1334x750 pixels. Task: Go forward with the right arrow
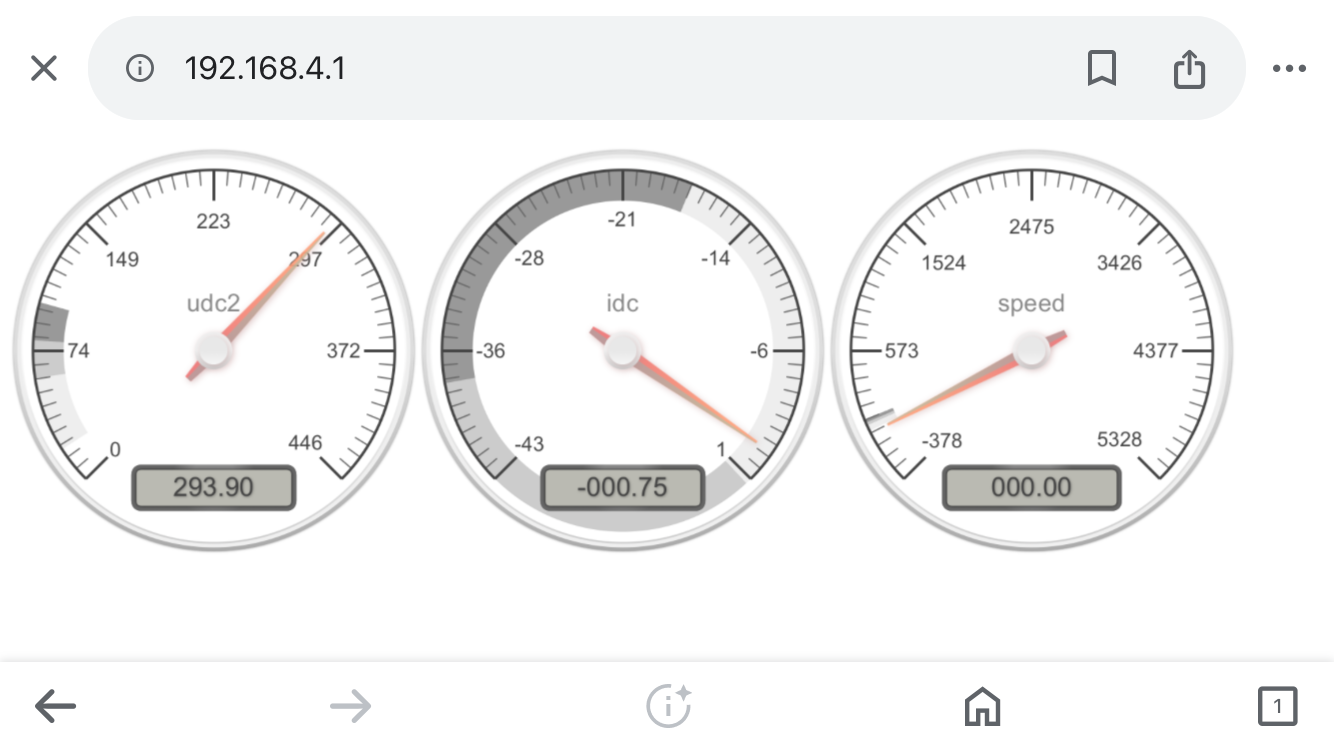[x=350, y=706]
